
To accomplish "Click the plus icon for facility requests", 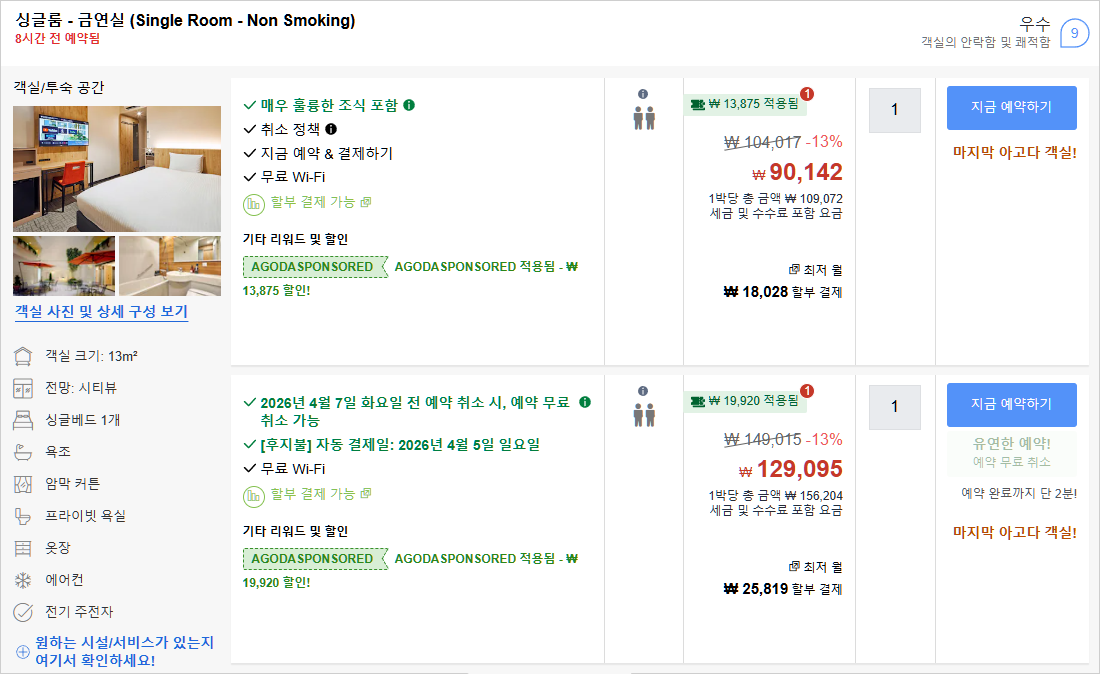I will click(22, 652).
